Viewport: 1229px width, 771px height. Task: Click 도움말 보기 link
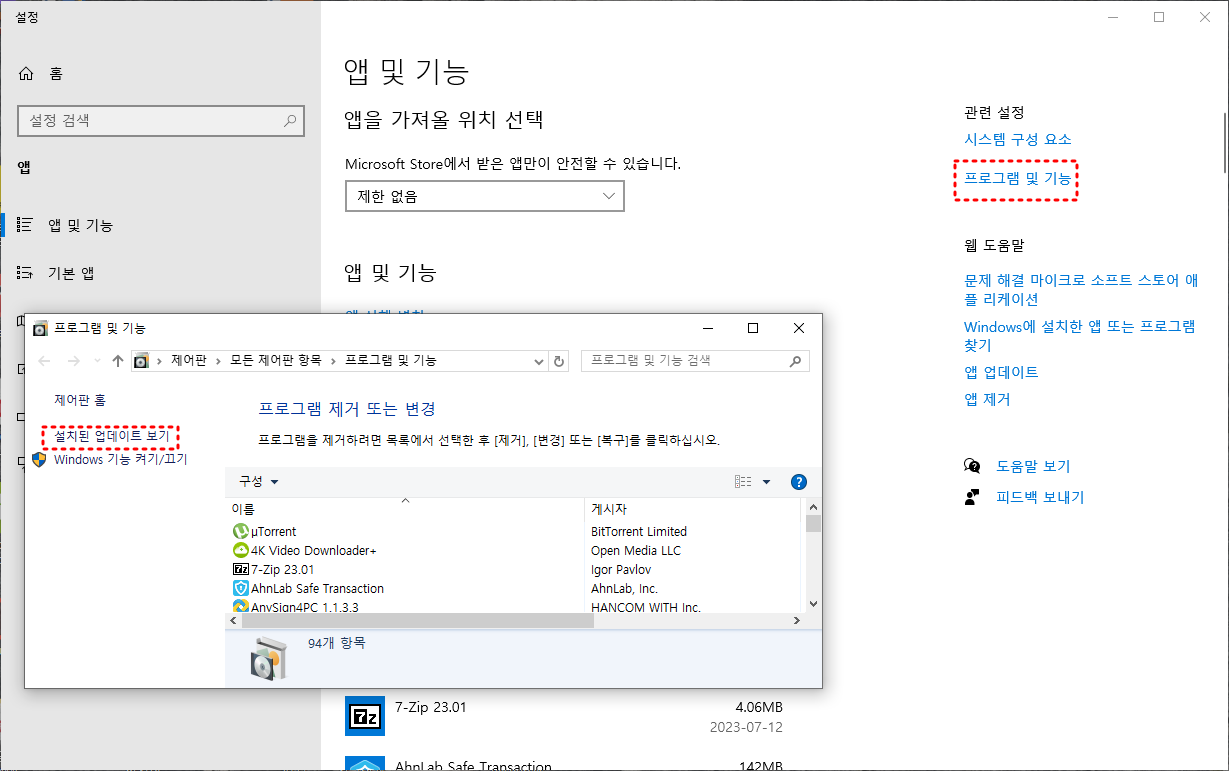(x=1033, y=466)
